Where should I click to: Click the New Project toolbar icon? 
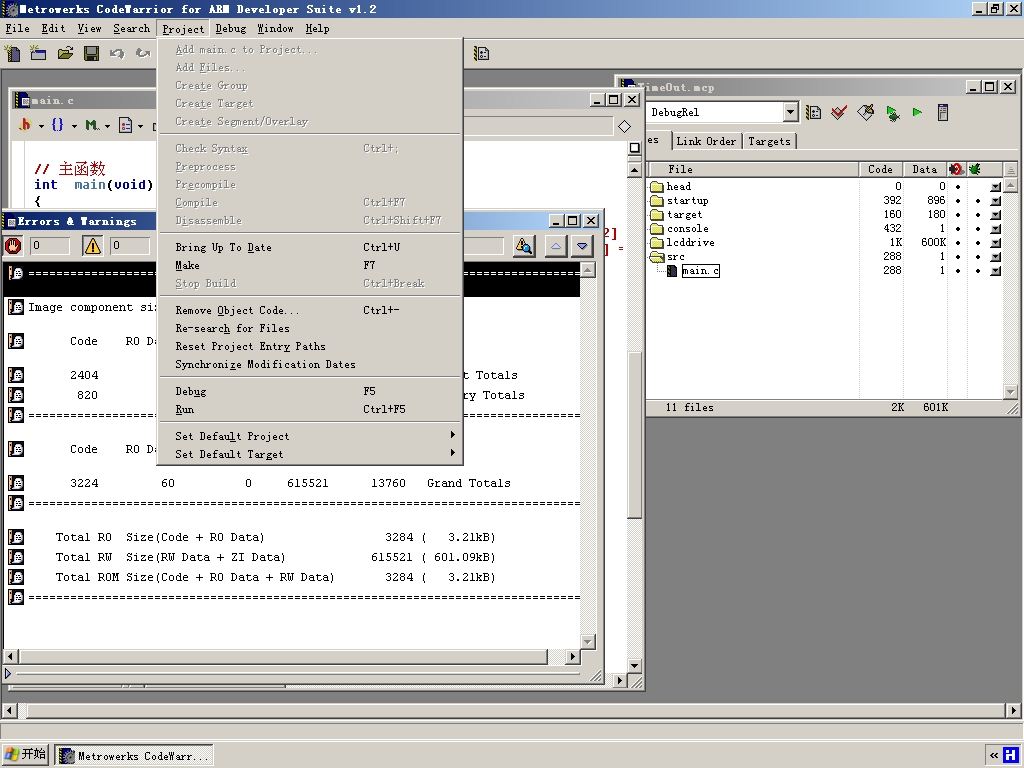point(38,53)
